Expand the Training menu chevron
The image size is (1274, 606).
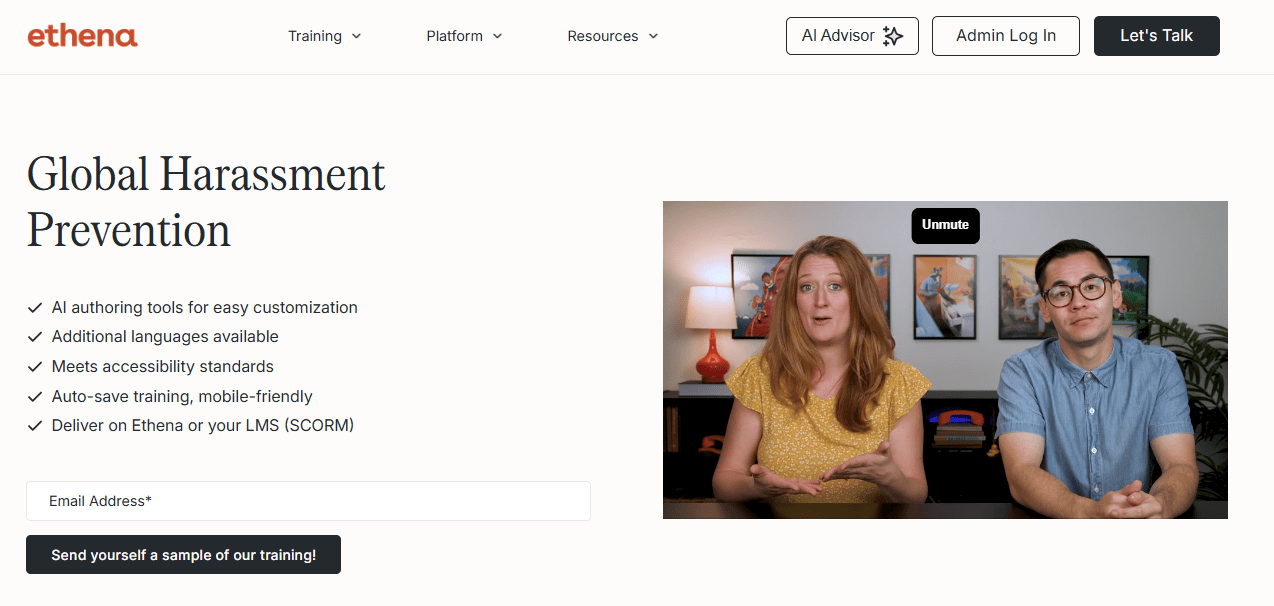(357, 36)
